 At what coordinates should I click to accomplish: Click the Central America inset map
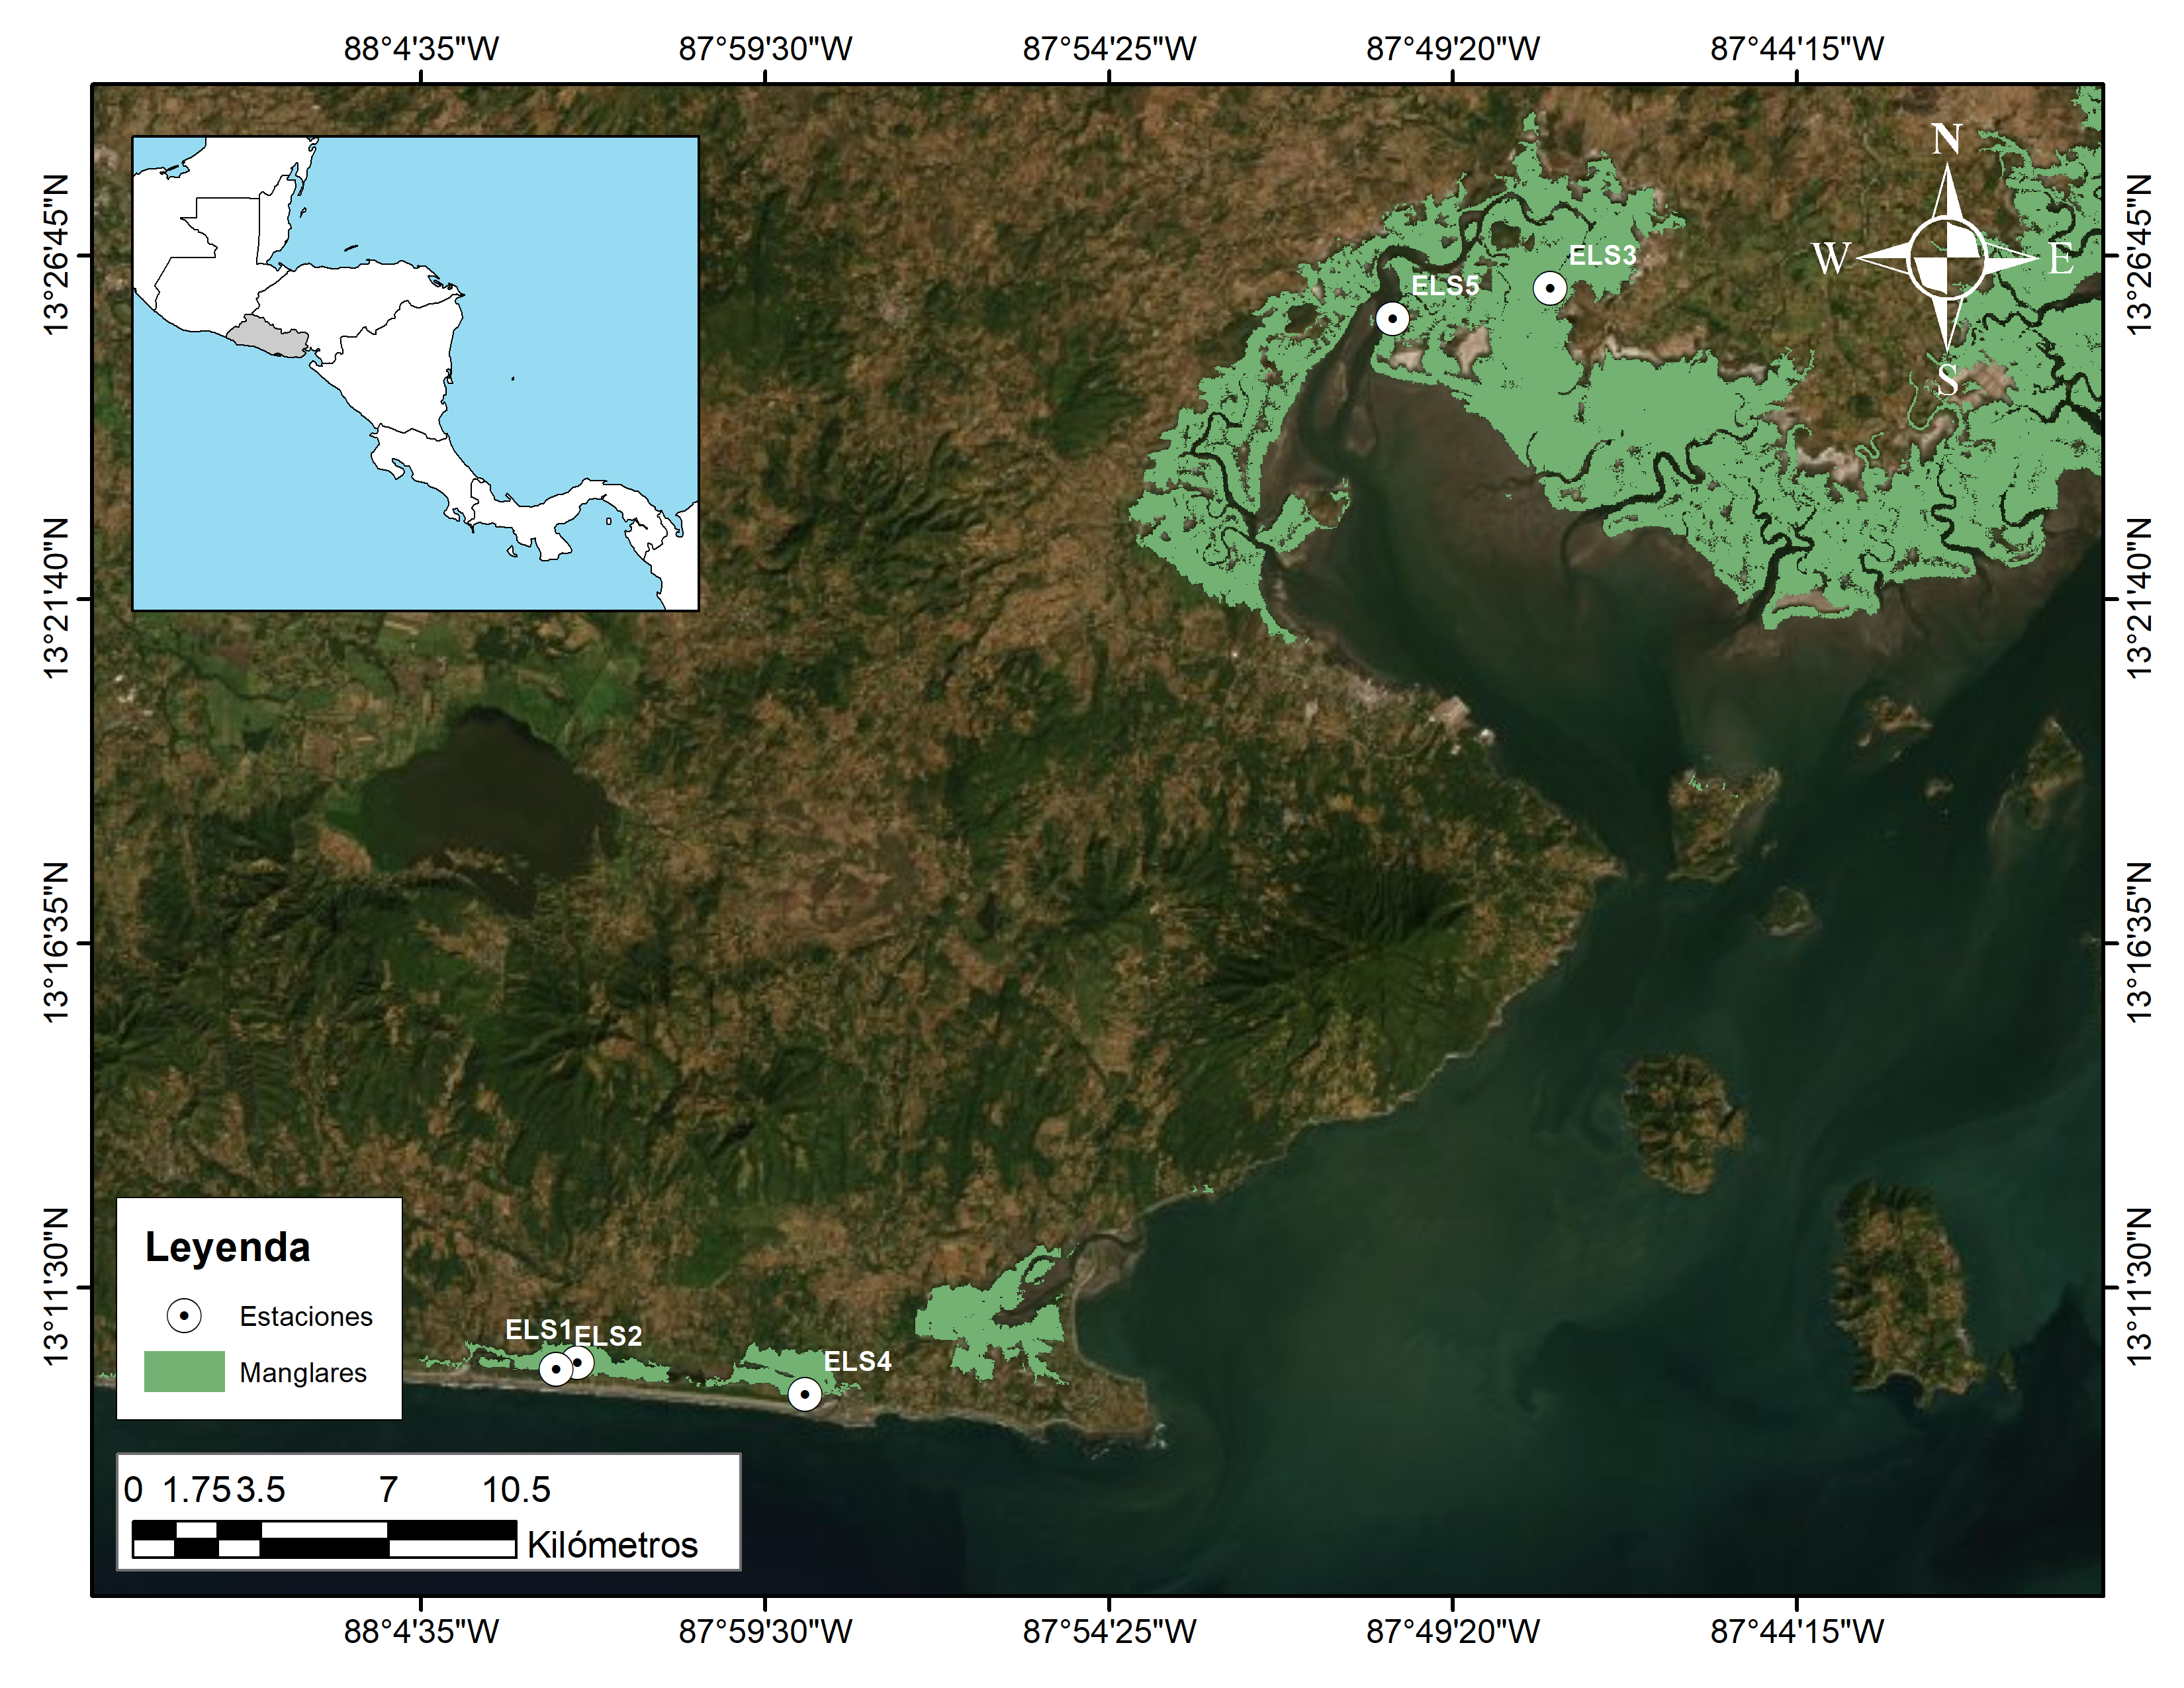[415, 373]
